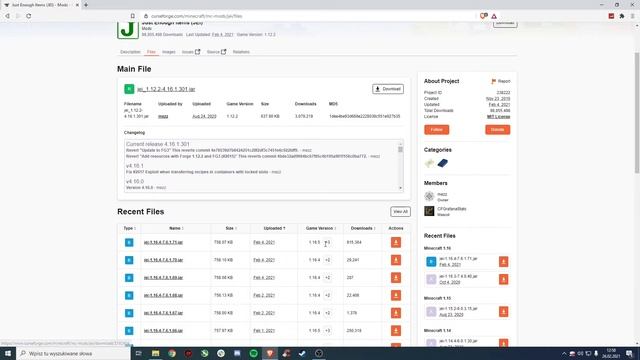Screen dimensions: 640x360
Task: Download jei-1.16.4-7.6.1.71.jar from Recent Files table
Action: 396,242
